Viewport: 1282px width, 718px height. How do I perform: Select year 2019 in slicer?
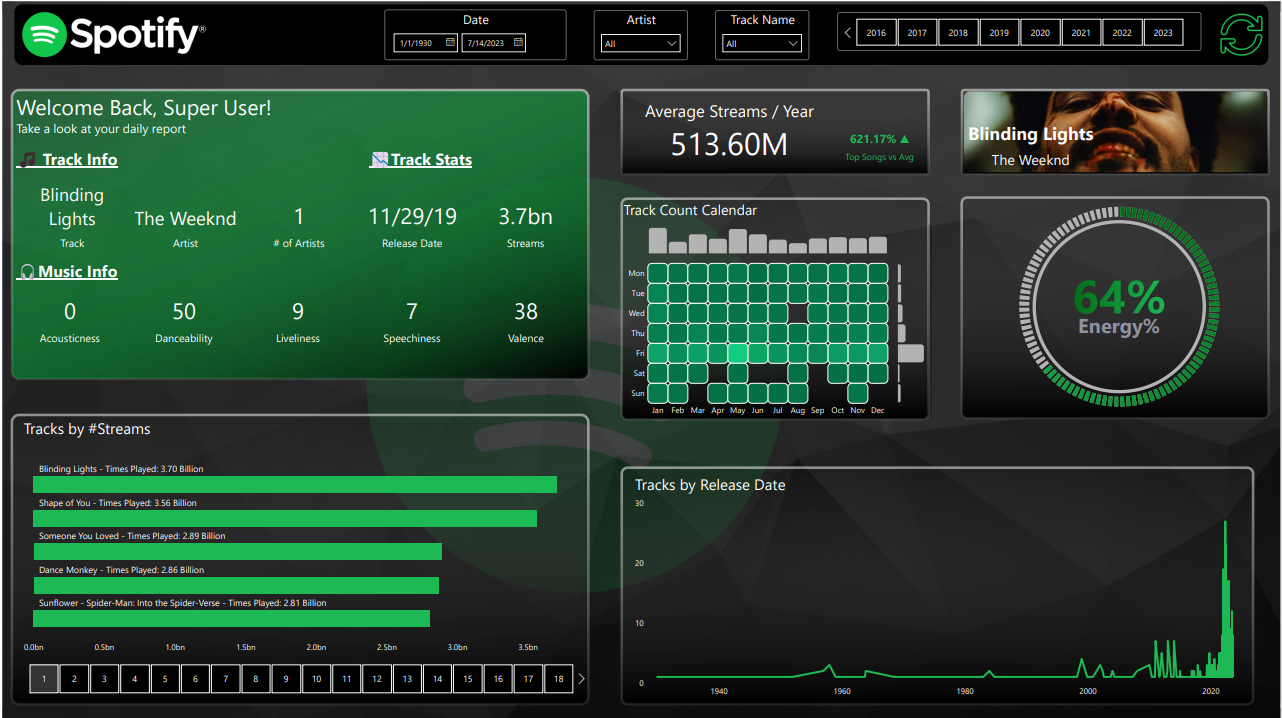(999, 33)
